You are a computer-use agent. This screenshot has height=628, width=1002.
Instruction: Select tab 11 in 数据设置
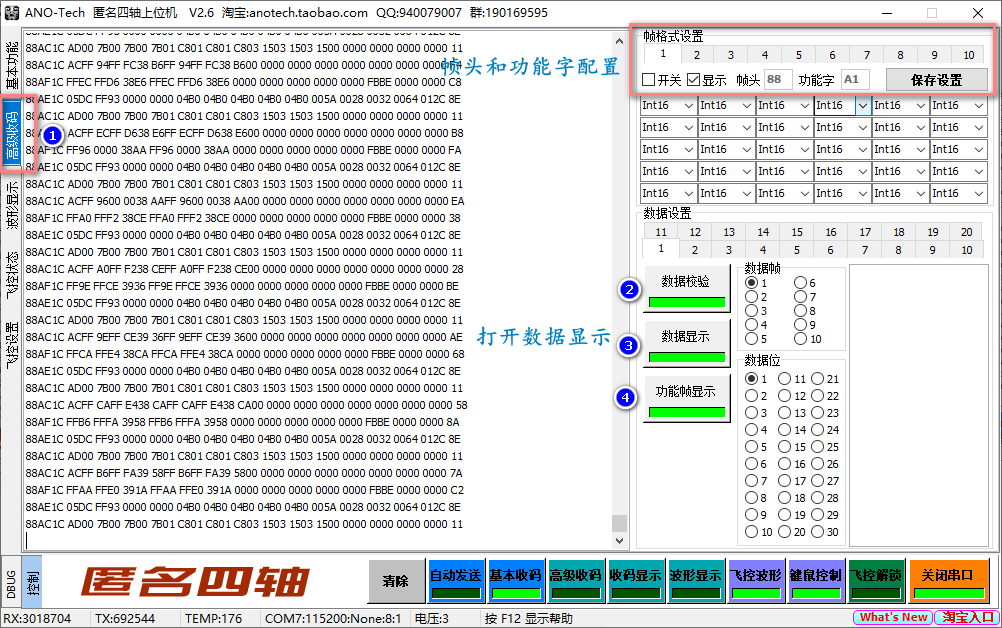click(x=661, y=232)
